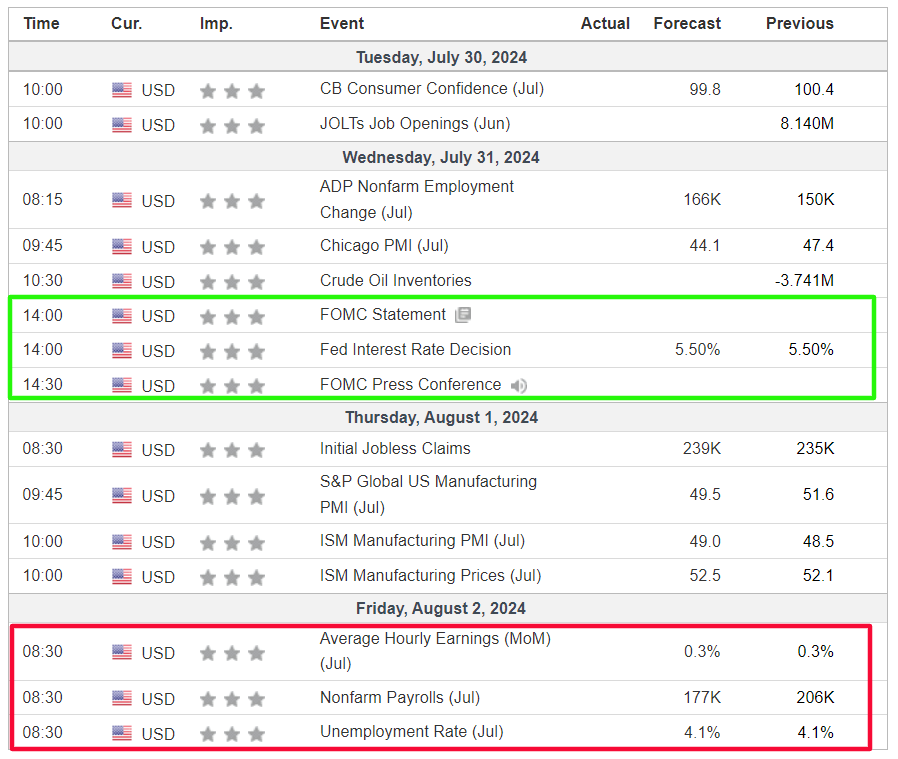Open Crude Oil Inventories event
This screenshot has width=898, height=759.
coord(396,280)
